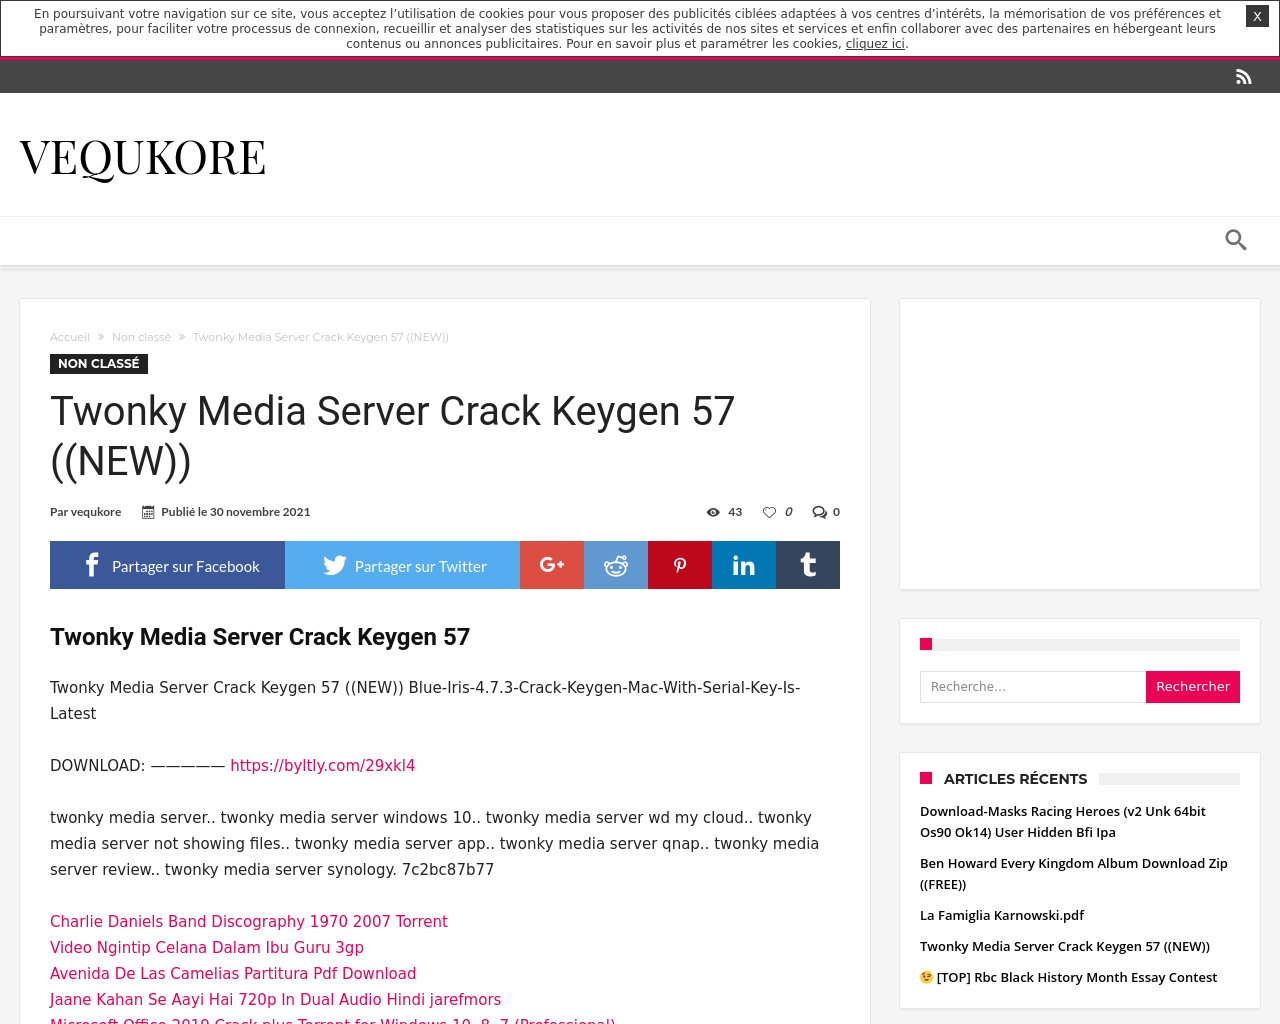Select the publish date '30 novembre 2021'
This screenshot has height=1024, width=1280.
[260, 512]
